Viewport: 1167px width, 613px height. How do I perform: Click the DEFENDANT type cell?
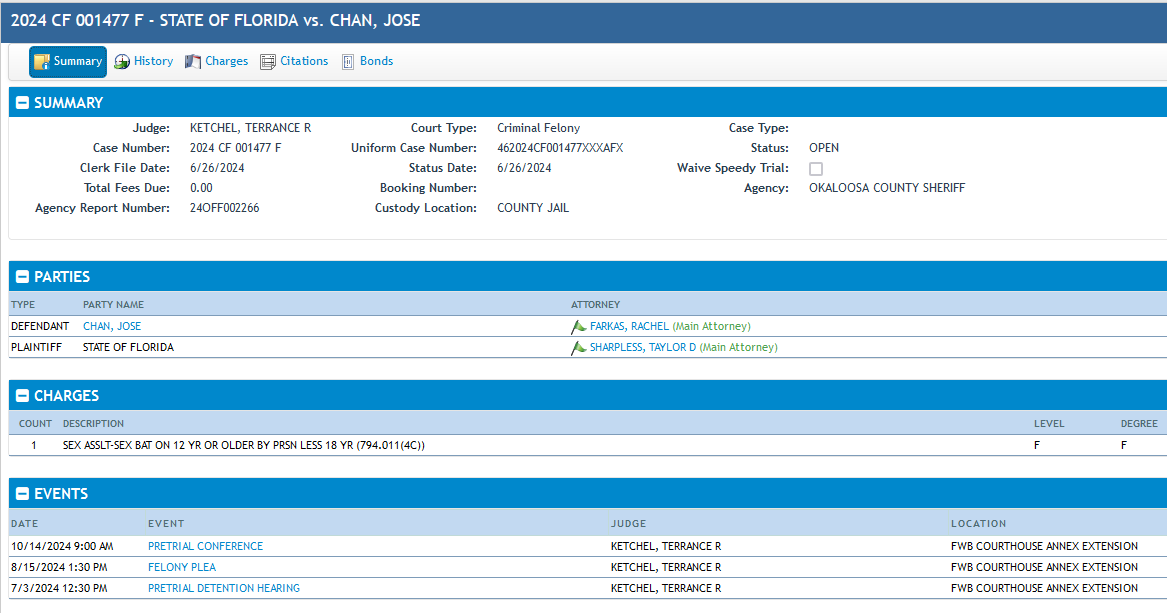(x=40, y=327)
